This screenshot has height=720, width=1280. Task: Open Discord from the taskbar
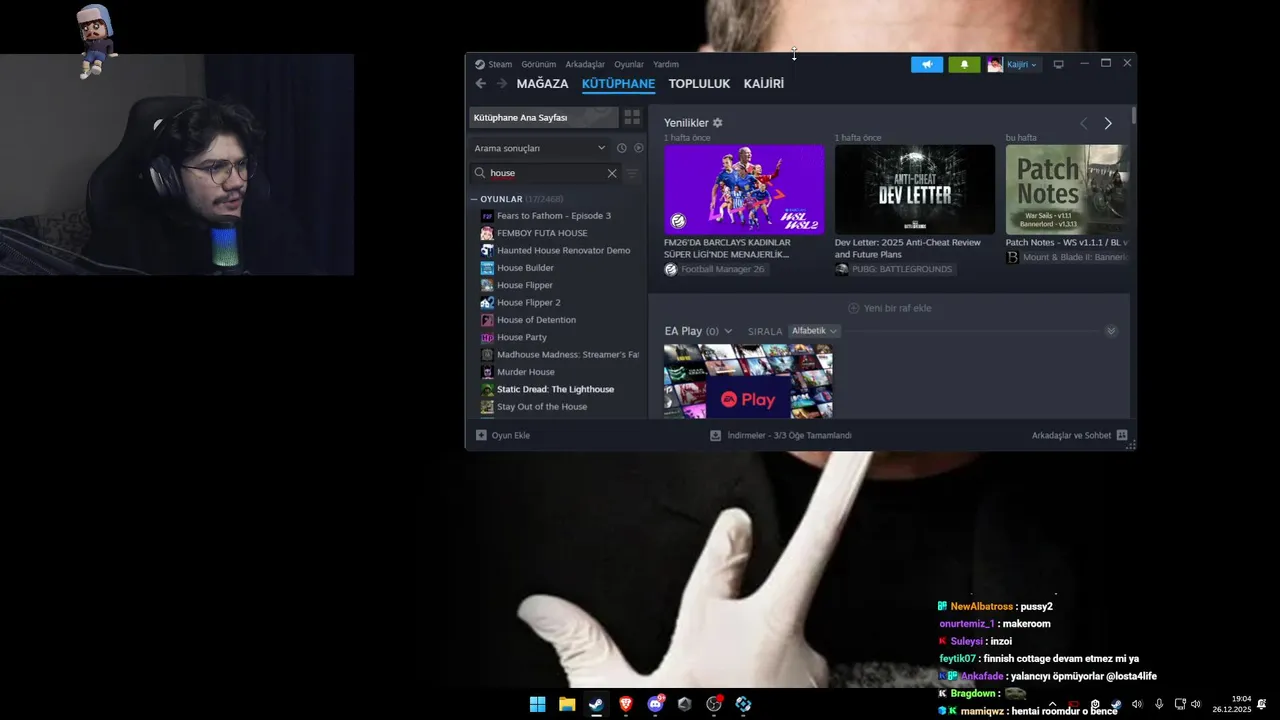(655, 704)
